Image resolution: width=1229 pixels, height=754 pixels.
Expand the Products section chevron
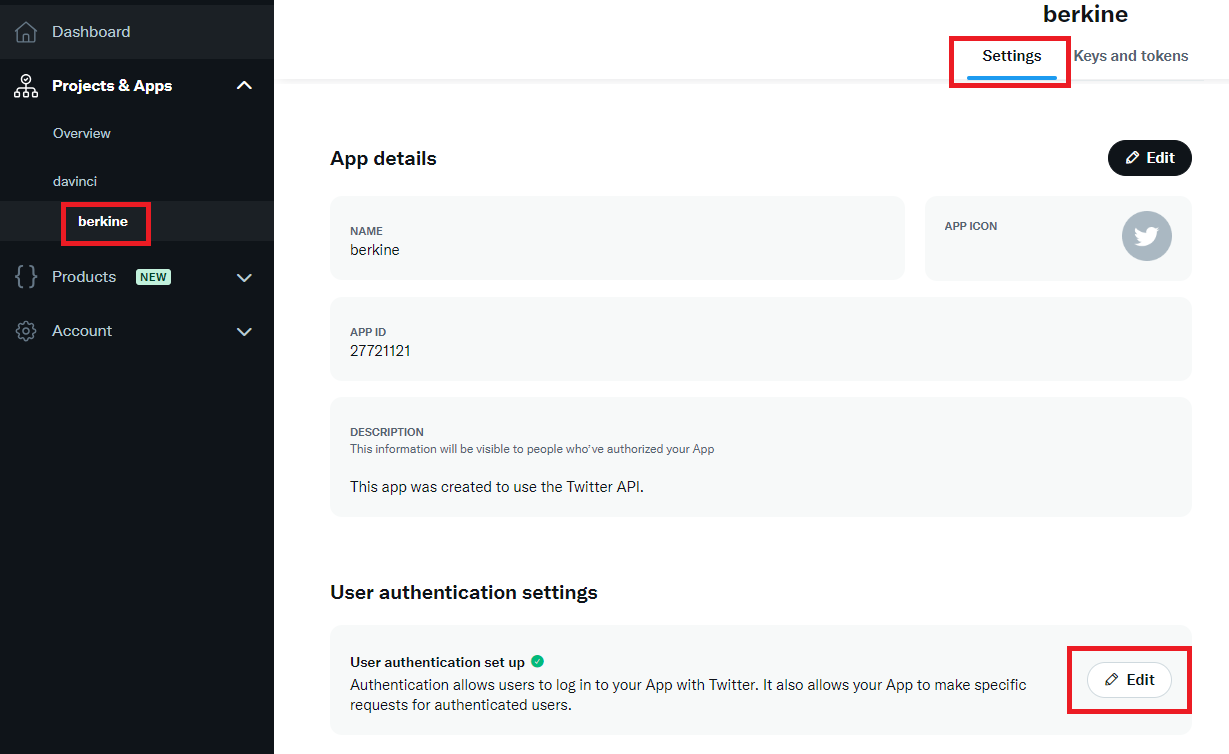click(x=244, y=277)
